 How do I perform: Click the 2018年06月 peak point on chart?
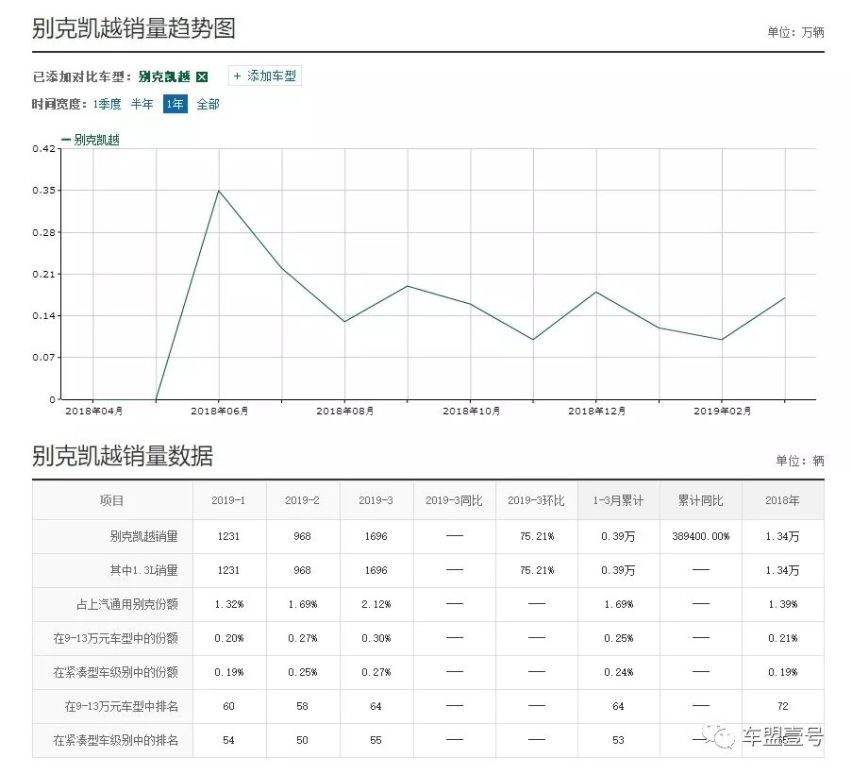(x=219, y=190)
